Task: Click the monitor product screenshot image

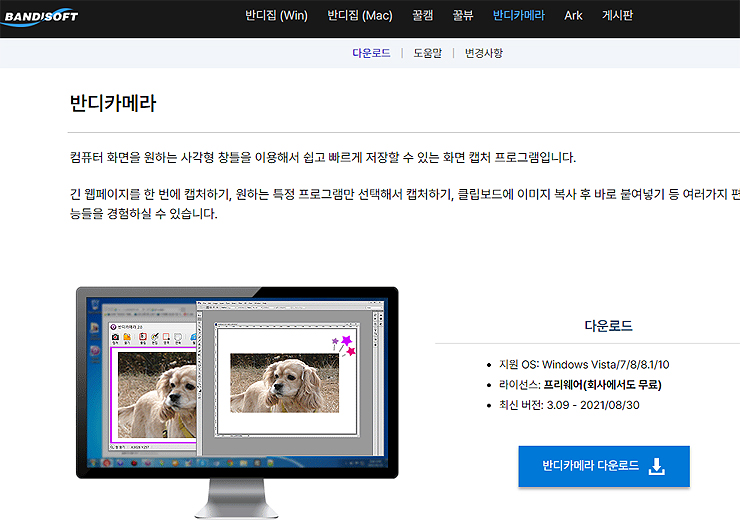Action: [x=237, y=403]
